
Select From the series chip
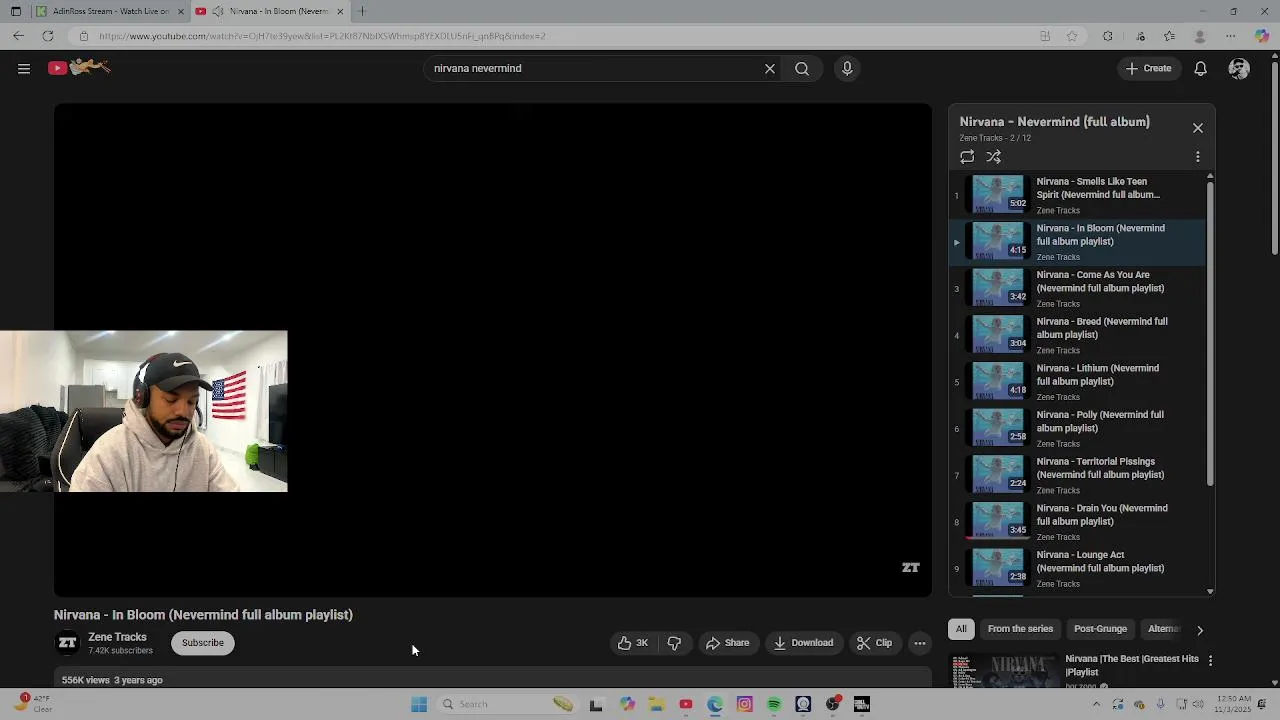[x=1020, y=629]
